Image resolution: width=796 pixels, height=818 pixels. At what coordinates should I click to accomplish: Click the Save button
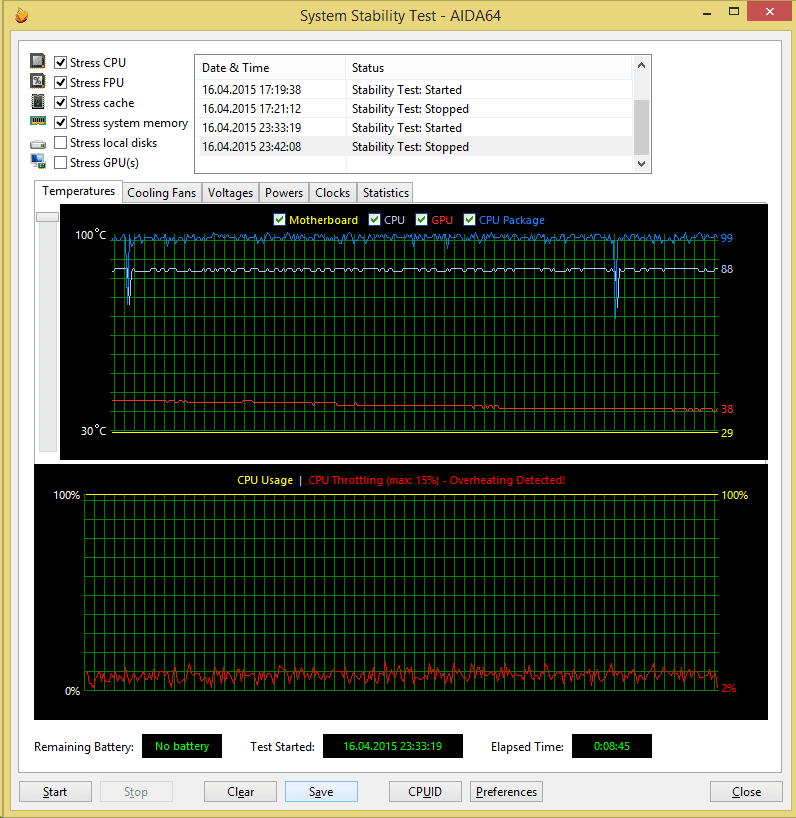(321, 791)
